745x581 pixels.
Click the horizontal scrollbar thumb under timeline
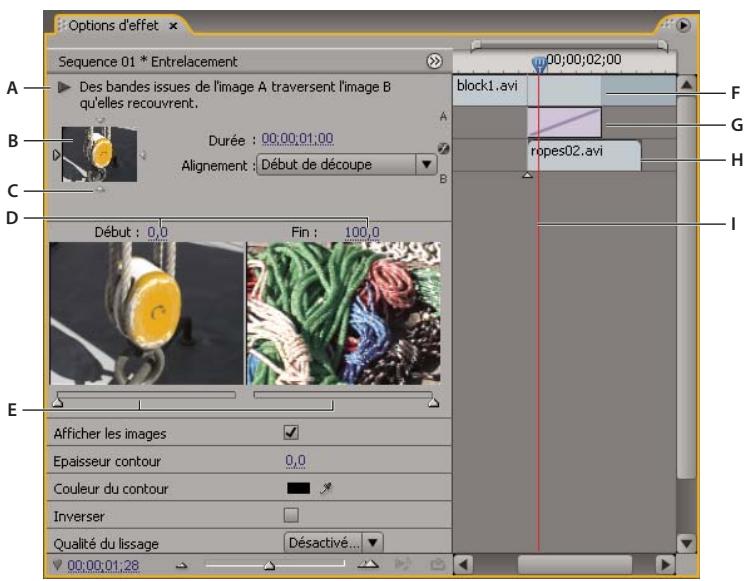pos(575,565)
